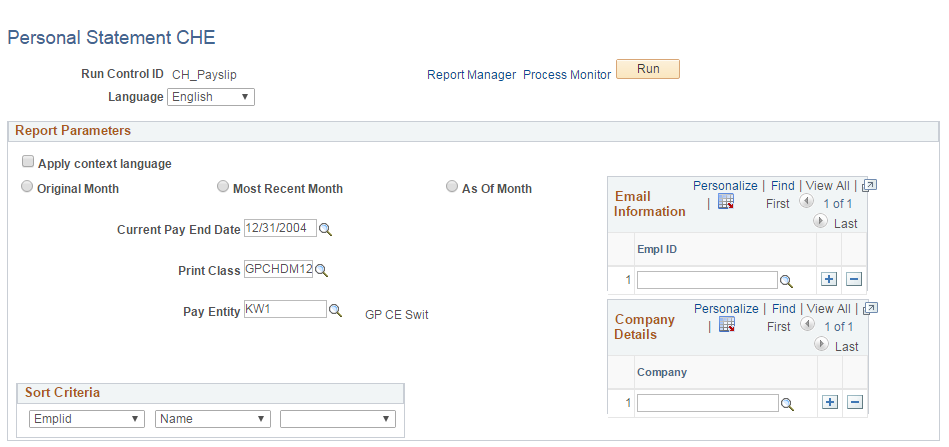Select the Original Month radio button
The width and height of the screenshot is (949, 447).
[x=27, y=186]
